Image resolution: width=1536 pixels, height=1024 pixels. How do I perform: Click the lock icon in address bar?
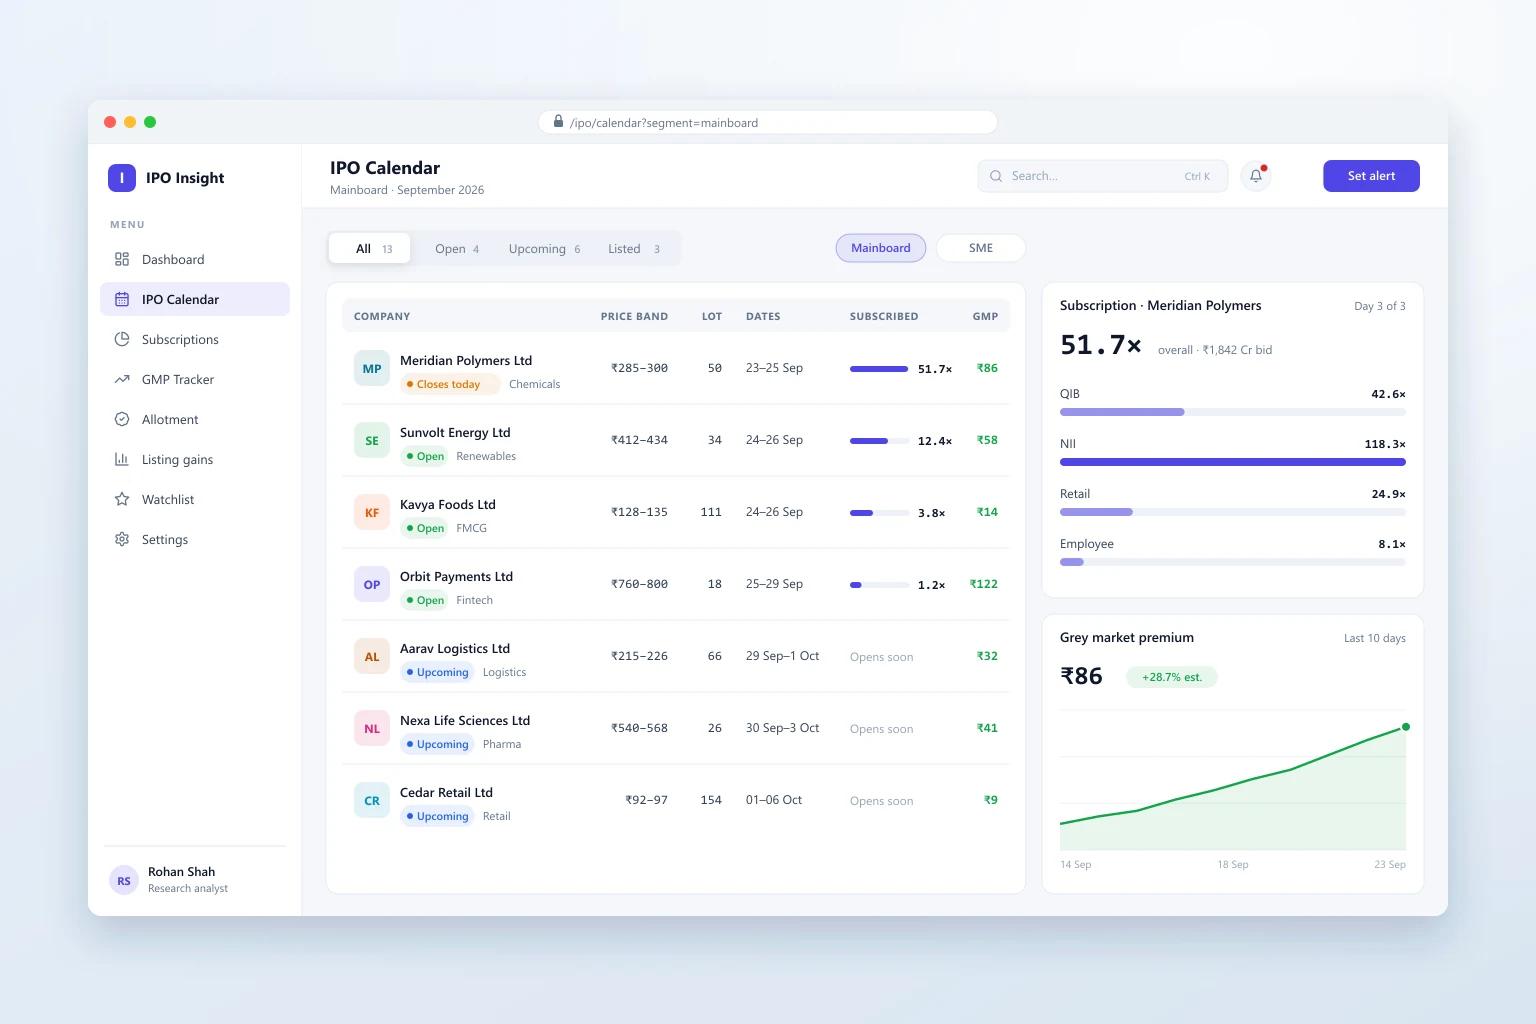pyautogui.click(x=559, y=122)
